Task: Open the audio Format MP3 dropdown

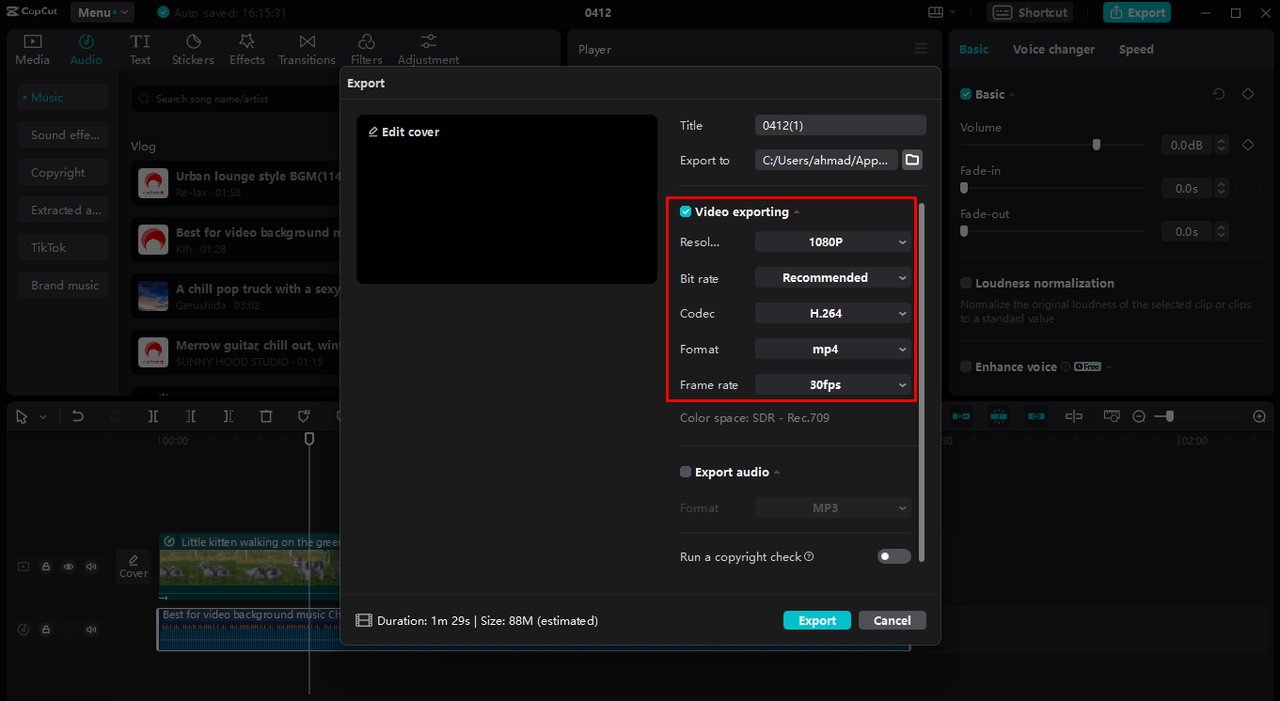Action: tap(833, 508)
